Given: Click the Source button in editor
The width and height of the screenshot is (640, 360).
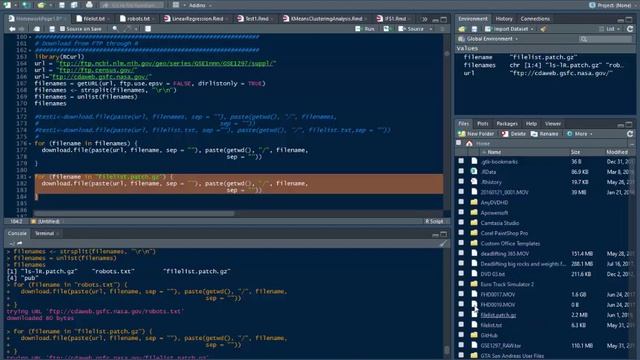Looking at the screenshot, I should pyautogui.click(x=411, y=29).
